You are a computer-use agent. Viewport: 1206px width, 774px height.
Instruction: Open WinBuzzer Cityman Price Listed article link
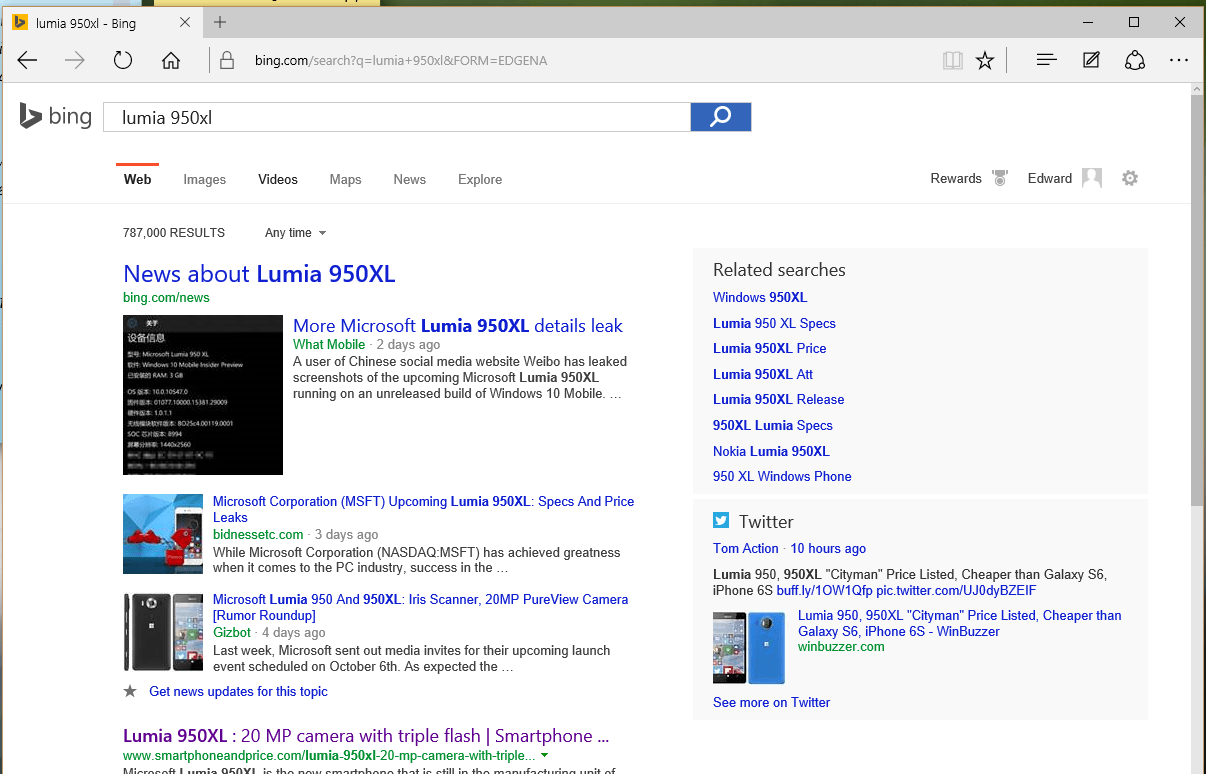tap(960, 623)
